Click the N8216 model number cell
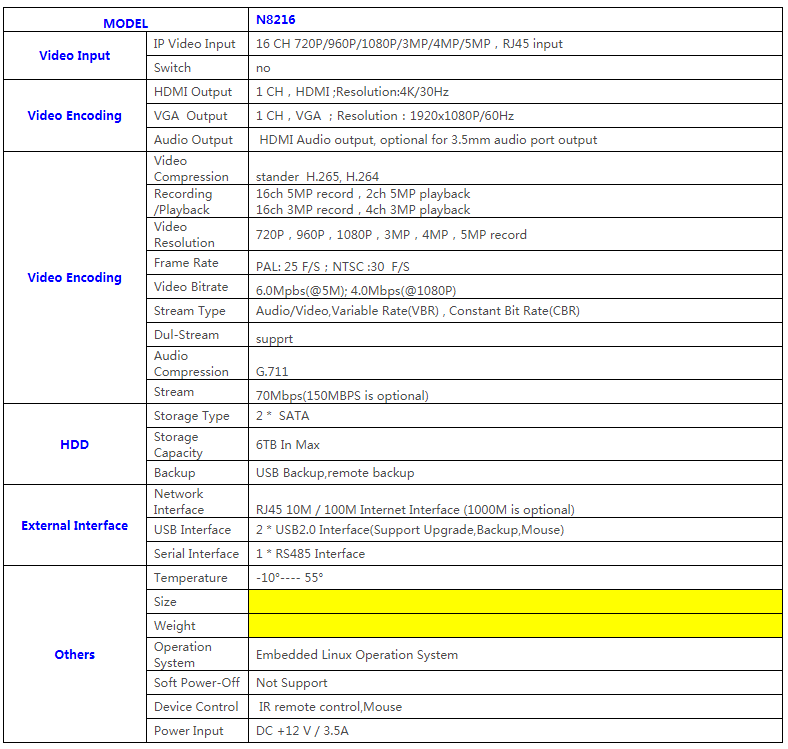Viewport: 788px width, 749px height. (276, 20)
